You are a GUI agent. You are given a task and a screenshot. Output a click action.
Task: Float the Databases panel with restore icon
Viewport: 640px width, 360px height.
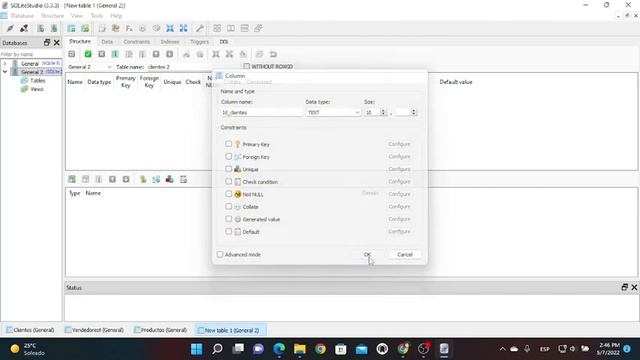(x=47, y=42)
